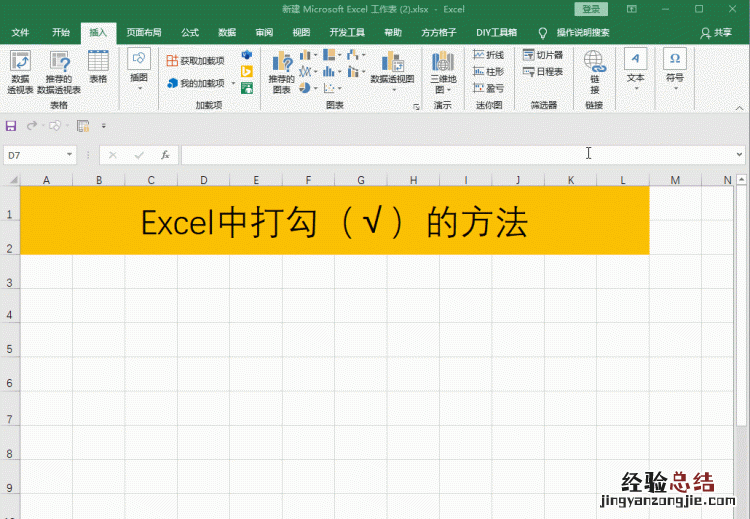750x519 pixels.
Task: Open Recommended Charts (推荐的图表)
Action: tap(282, 70)
